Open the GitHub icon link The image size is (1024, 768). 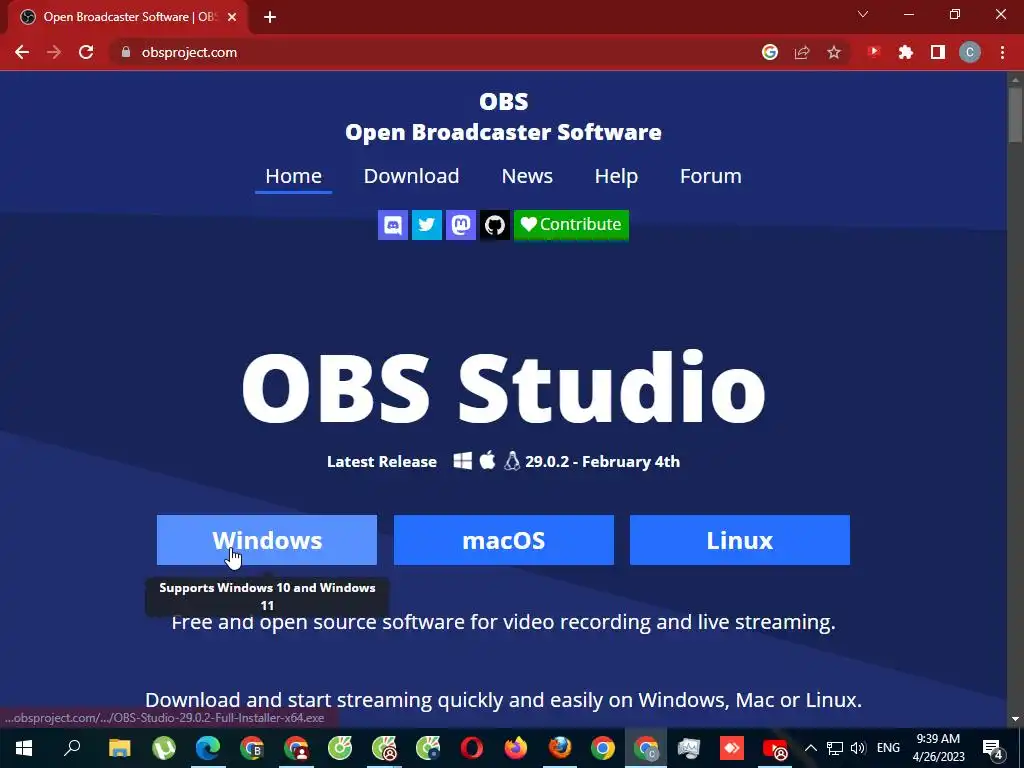coord(494,225)
